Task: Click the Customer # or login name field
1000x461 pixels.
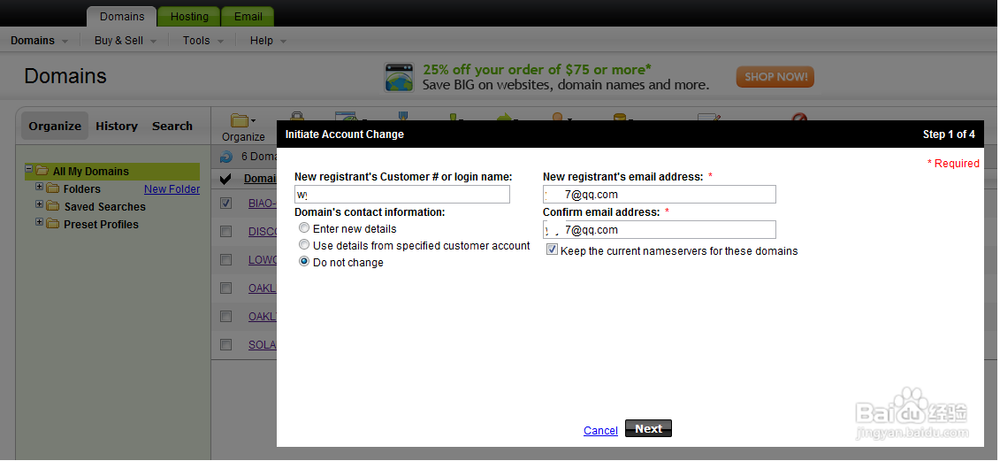Action: point(402,194)
